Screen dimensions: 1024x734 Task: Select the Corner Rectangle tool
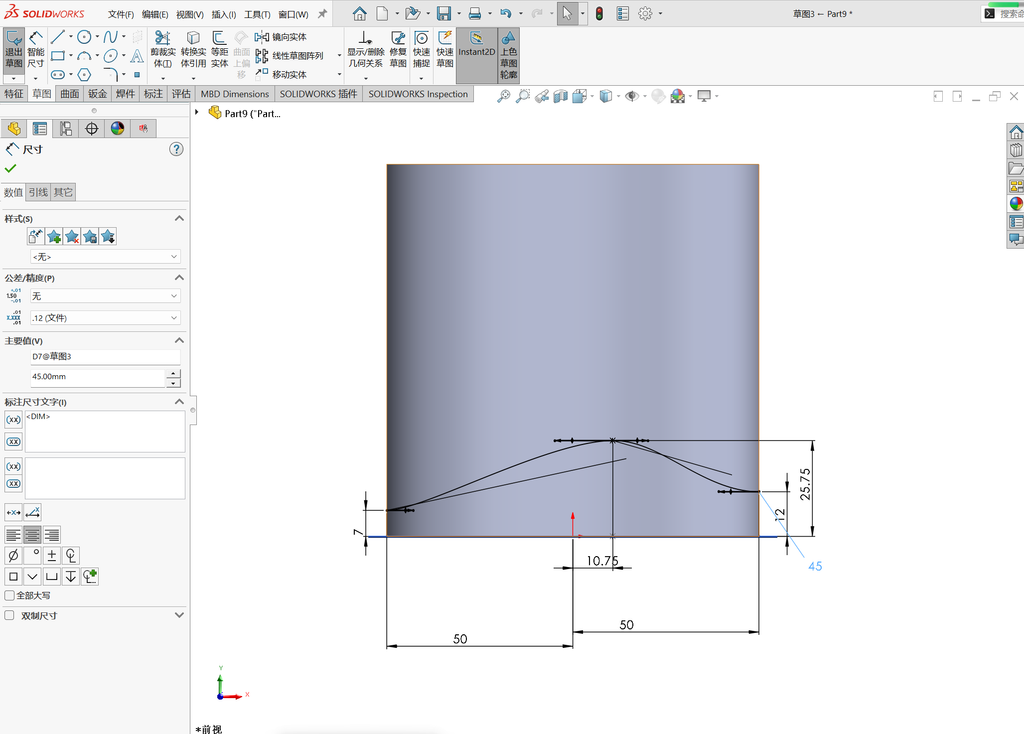pyautogui.click(x=57, y=56)
